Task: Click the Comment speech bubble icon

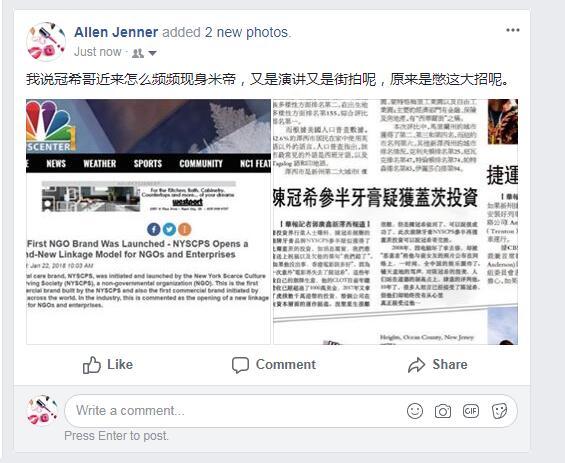Action: [x=240, y=365]
